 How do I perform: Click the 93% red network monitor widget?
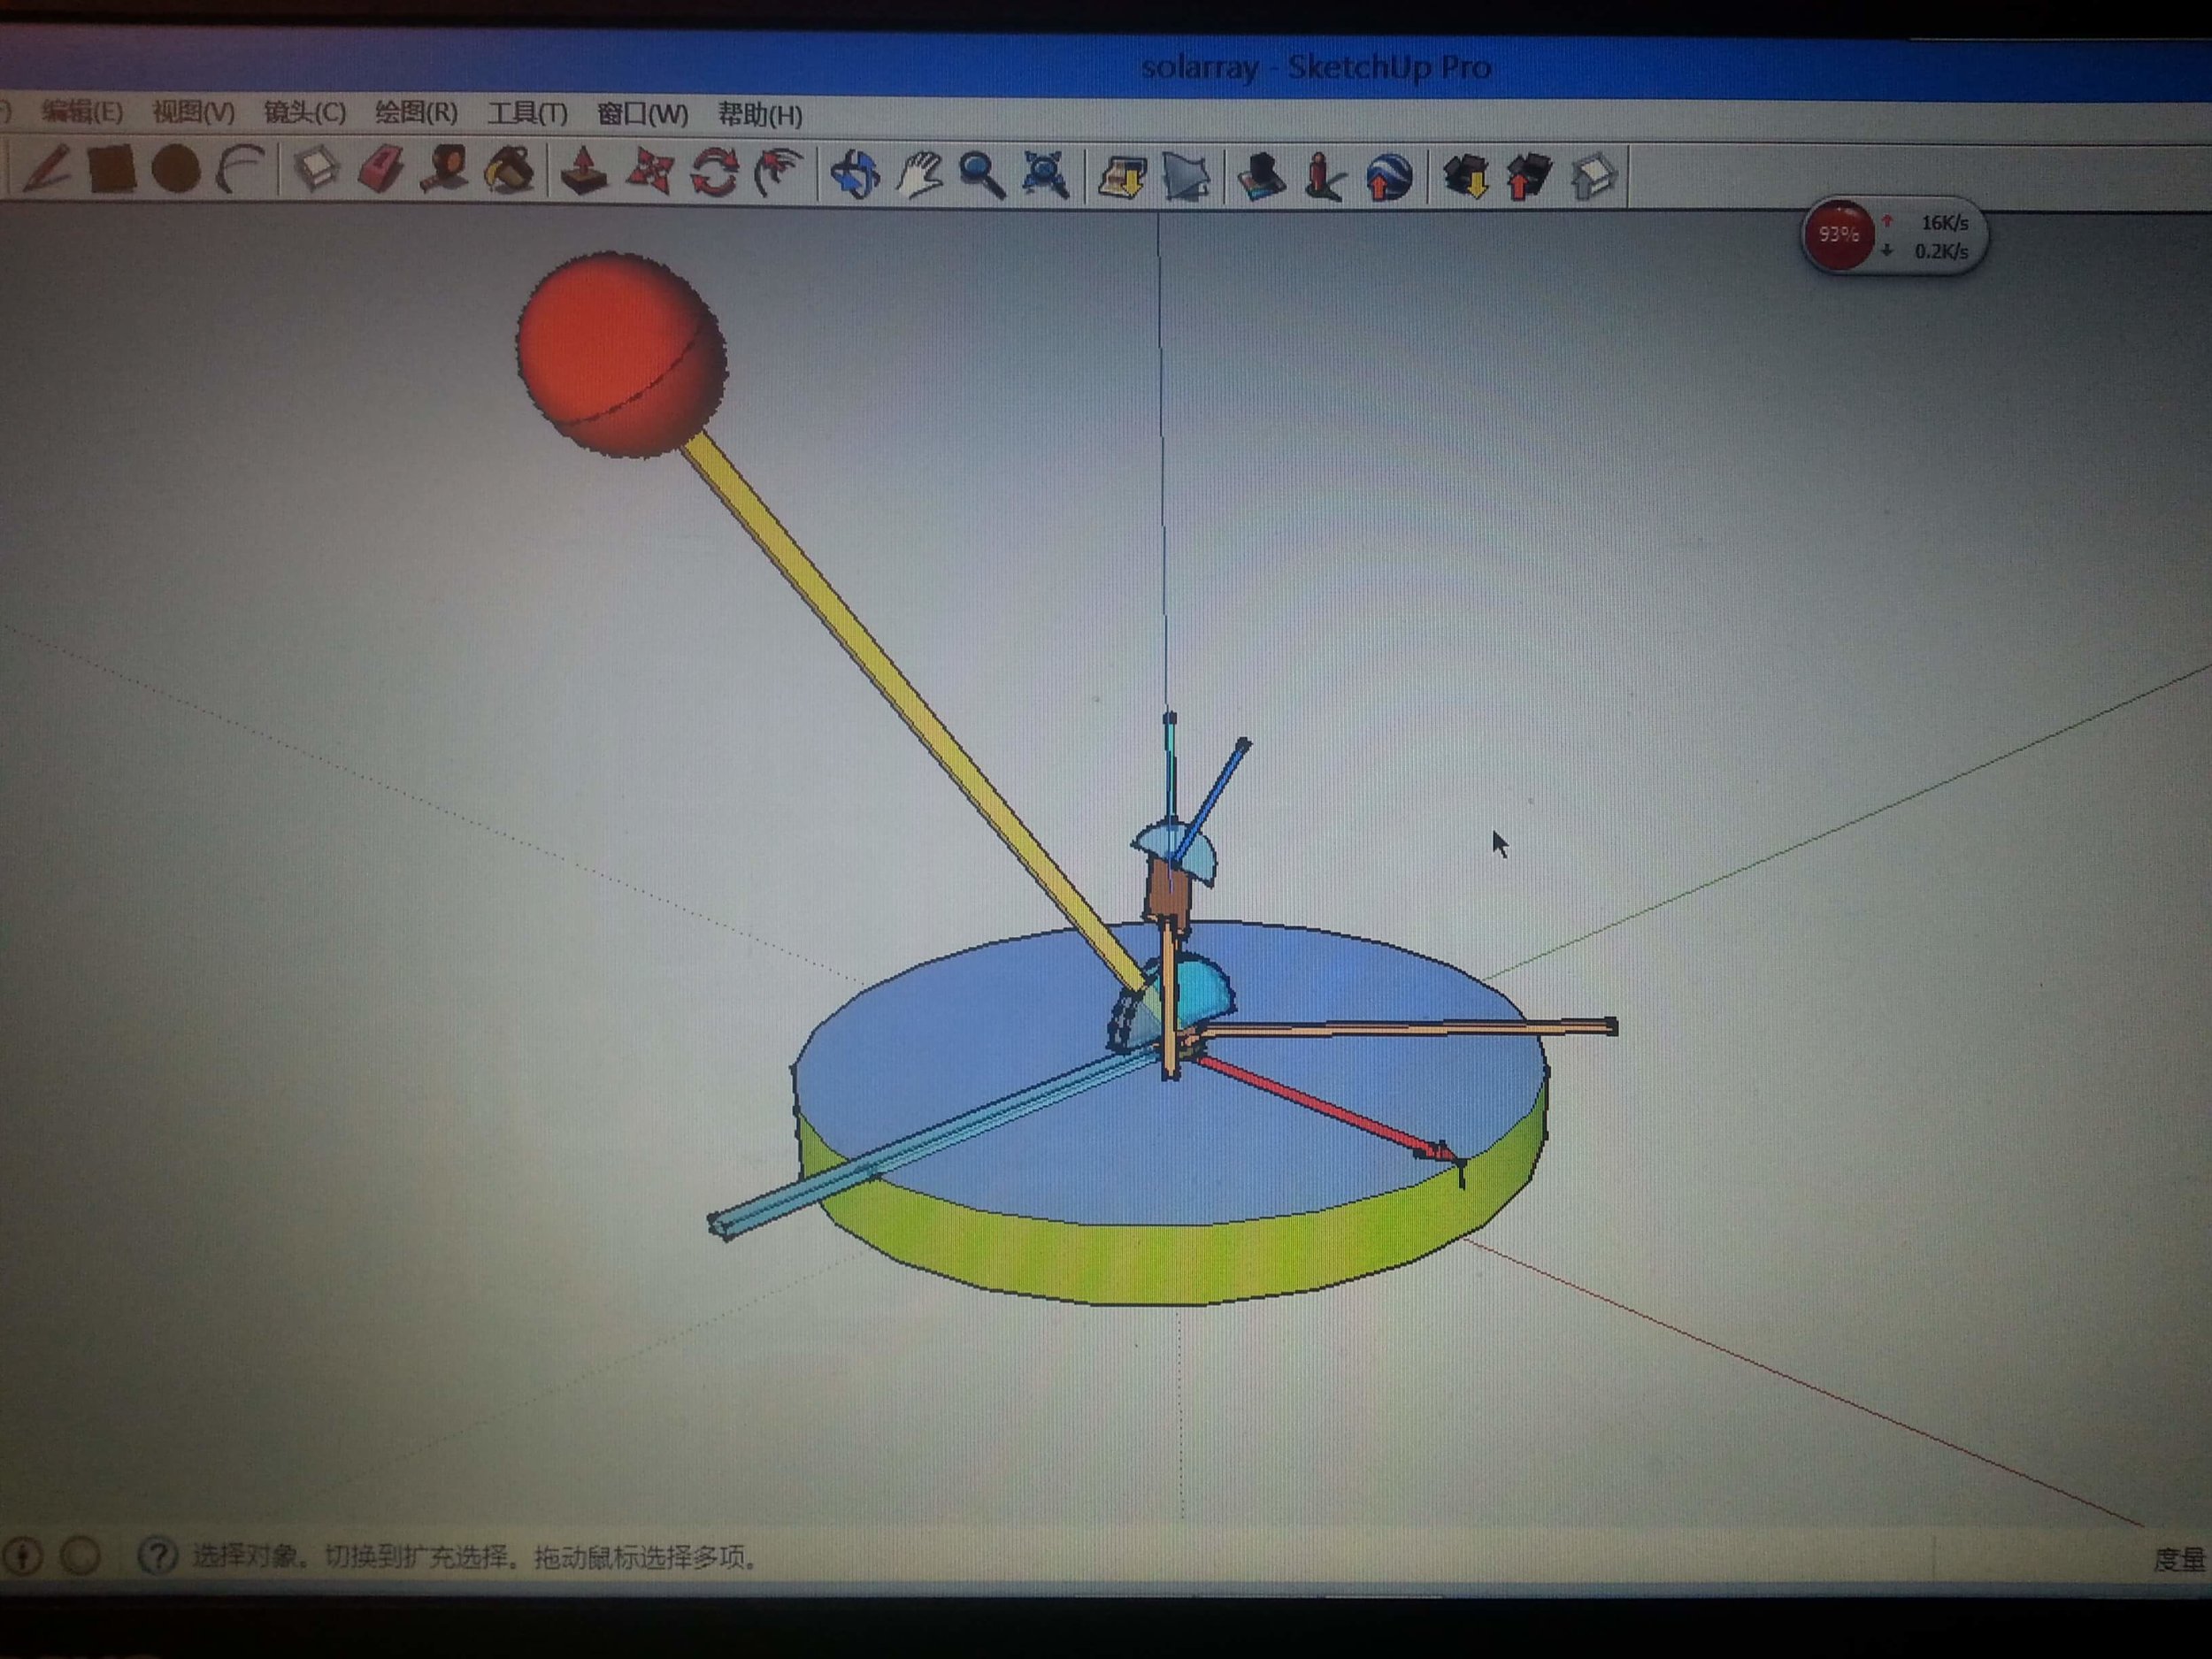pyautogui.click(x=1838, y=235)
